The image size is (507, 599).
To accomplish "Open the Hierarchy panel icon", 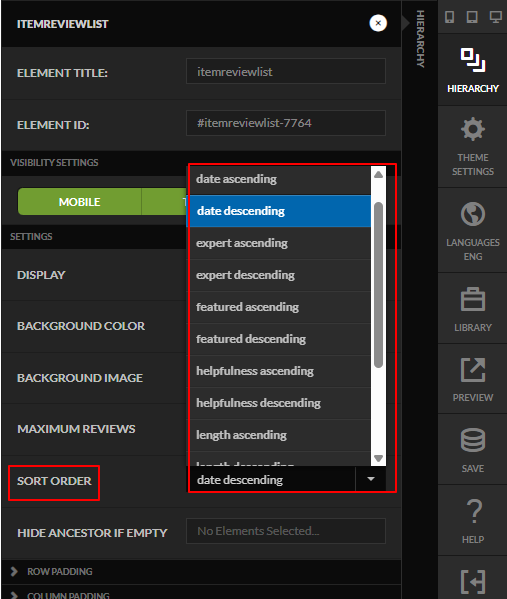I will (x=473, y=60).
